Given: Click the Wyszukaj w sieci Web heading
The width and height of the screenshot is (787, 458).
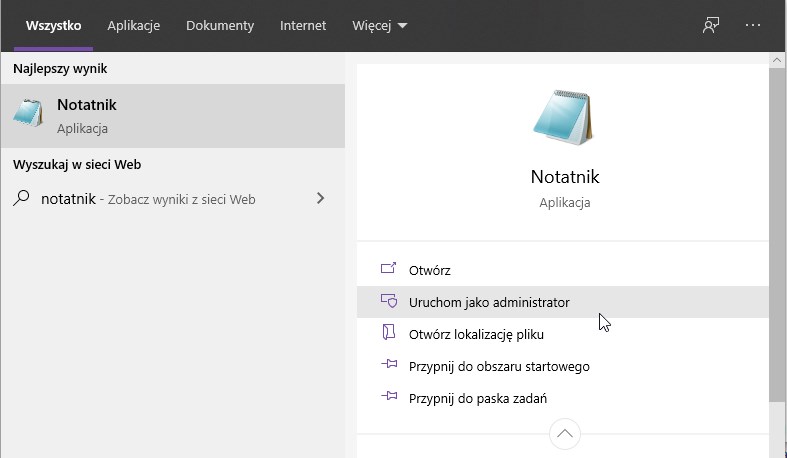Looking at the screenshot, I should pos(77,165).
